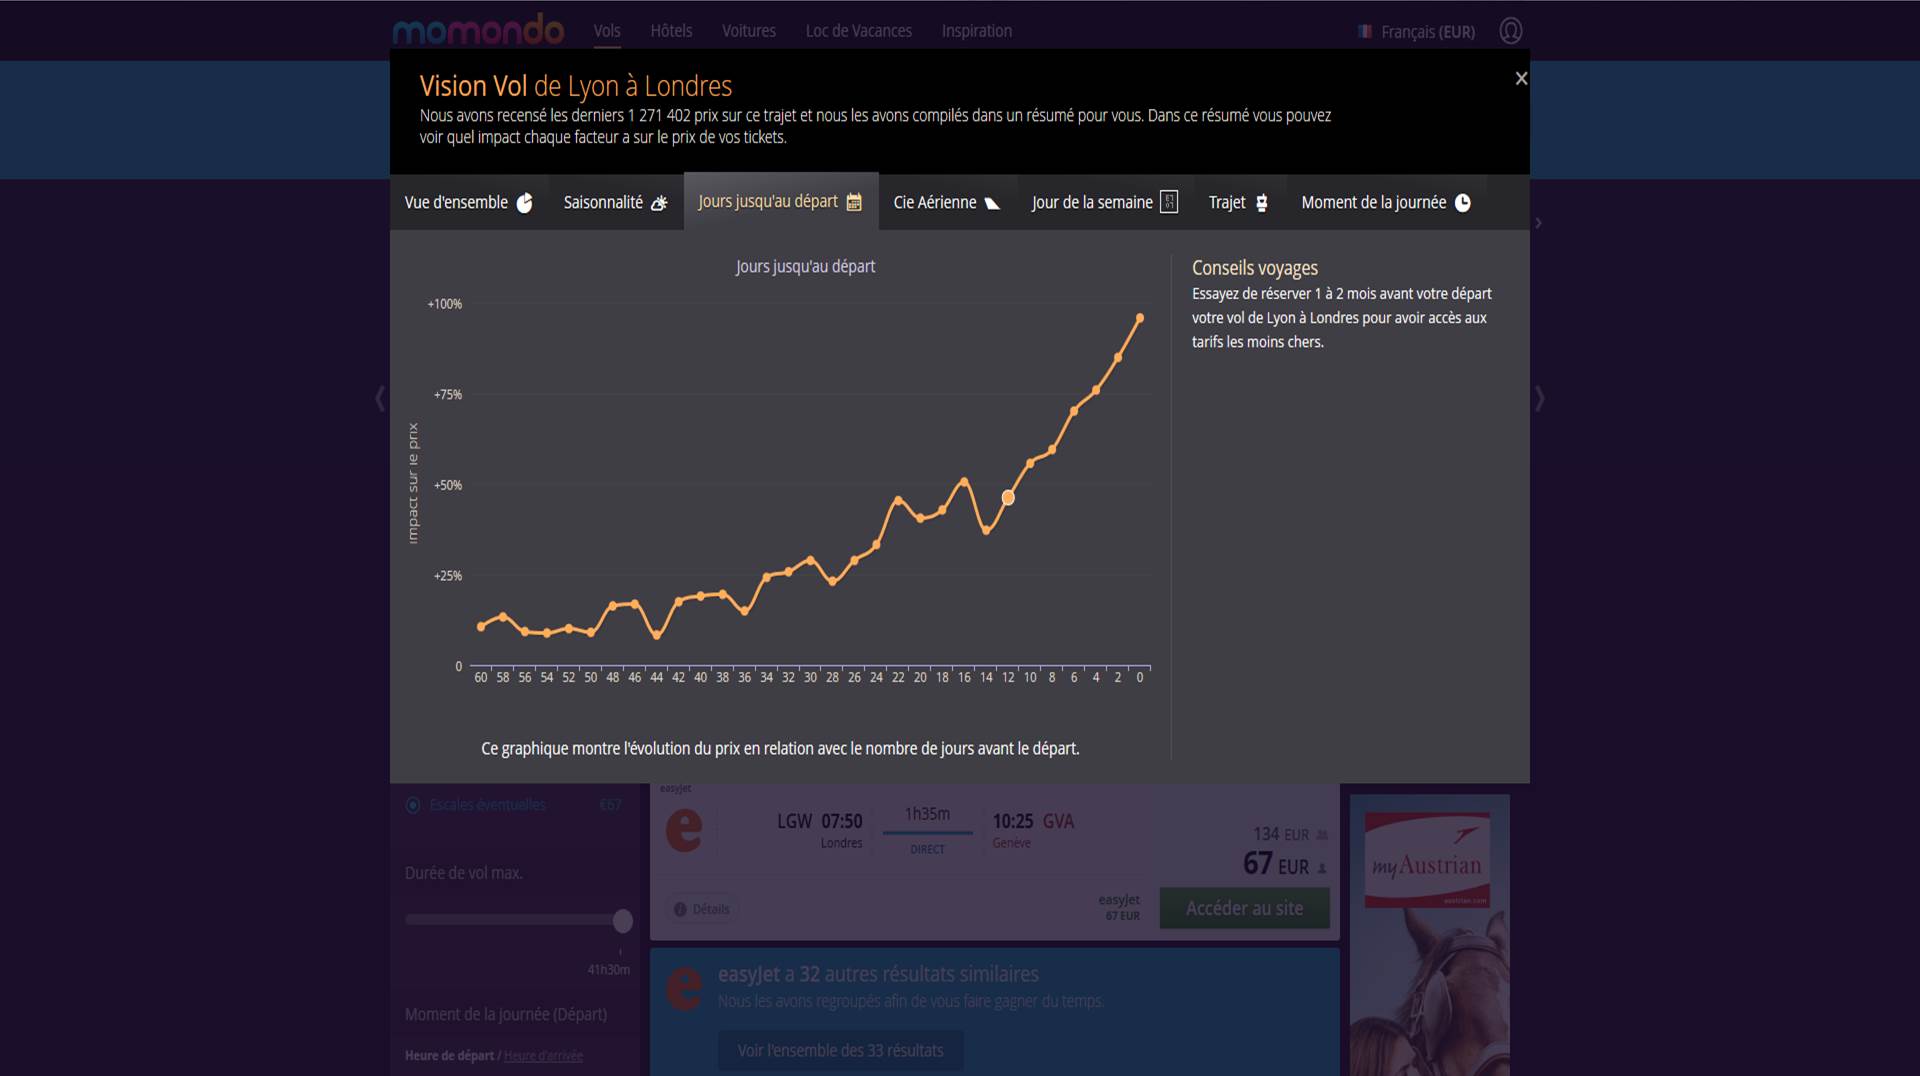Go to the Inspiration menu item
Viewport: 1920px width, 1076px height.
pos(976,31)
